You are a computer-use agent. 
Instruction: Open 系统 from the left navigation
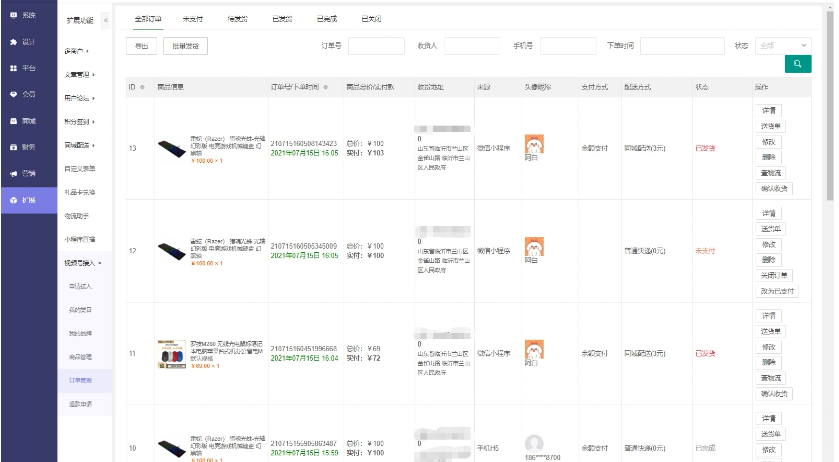coord(23,16)
